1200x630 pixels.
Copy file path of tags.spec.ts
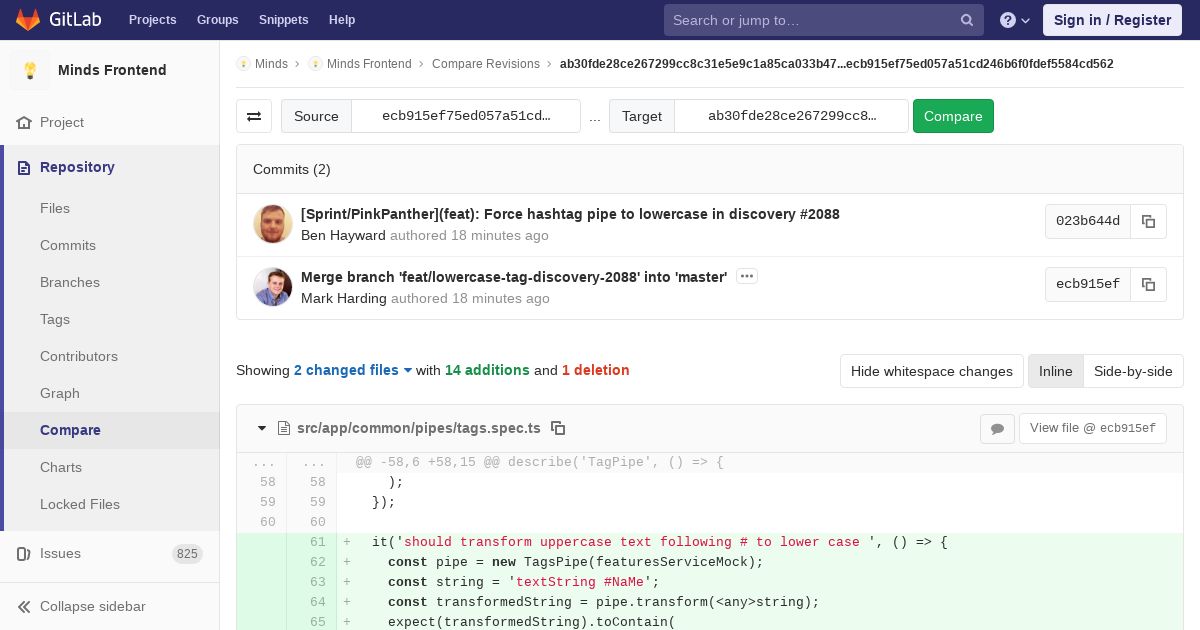pyautogui.click(x=558, y=428)
